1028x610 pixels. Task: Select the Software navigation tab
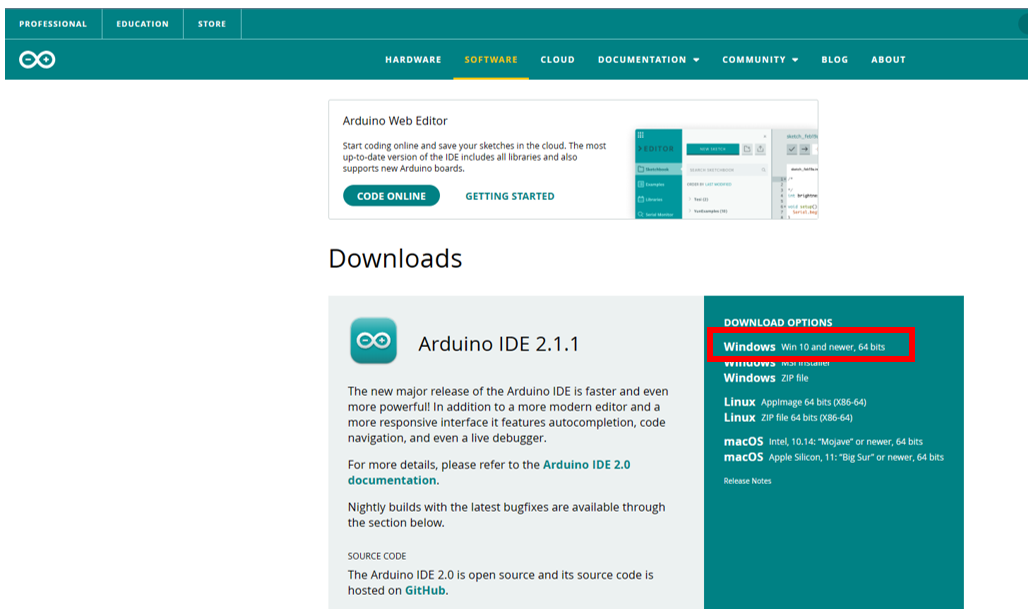click(491, 60)
